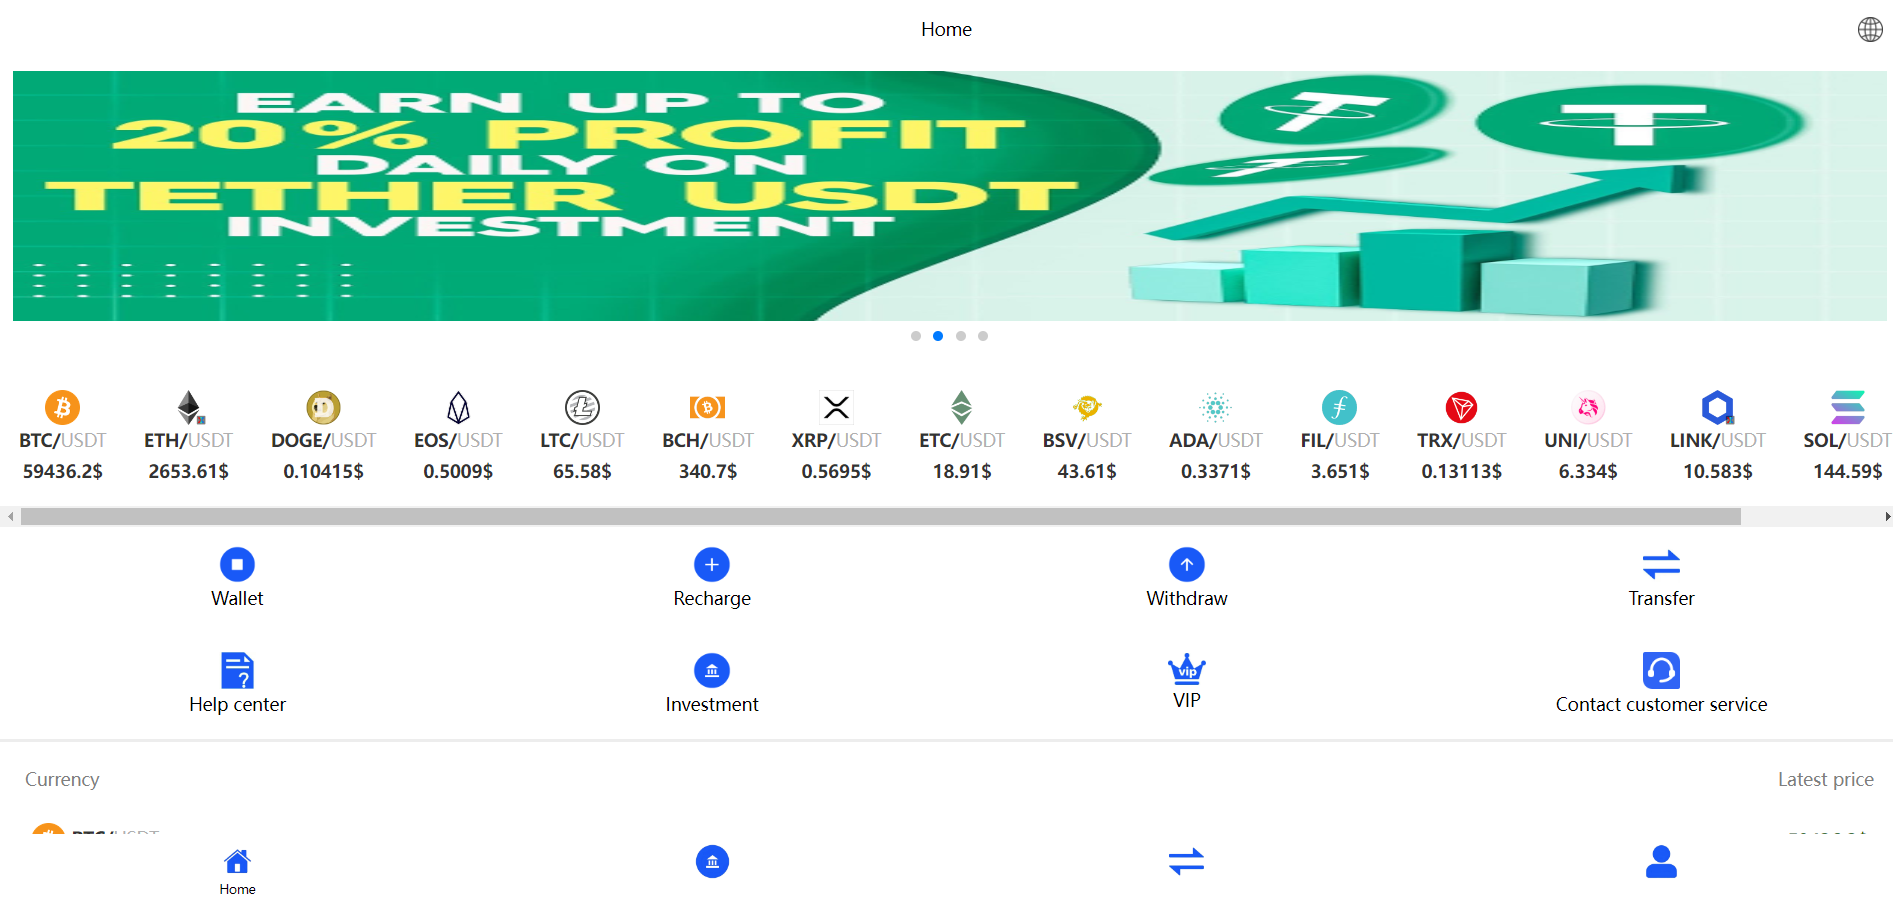Go to Home tab in bottom bar
The width and height of the screenshot is (1893, 917).
point(237,871)
